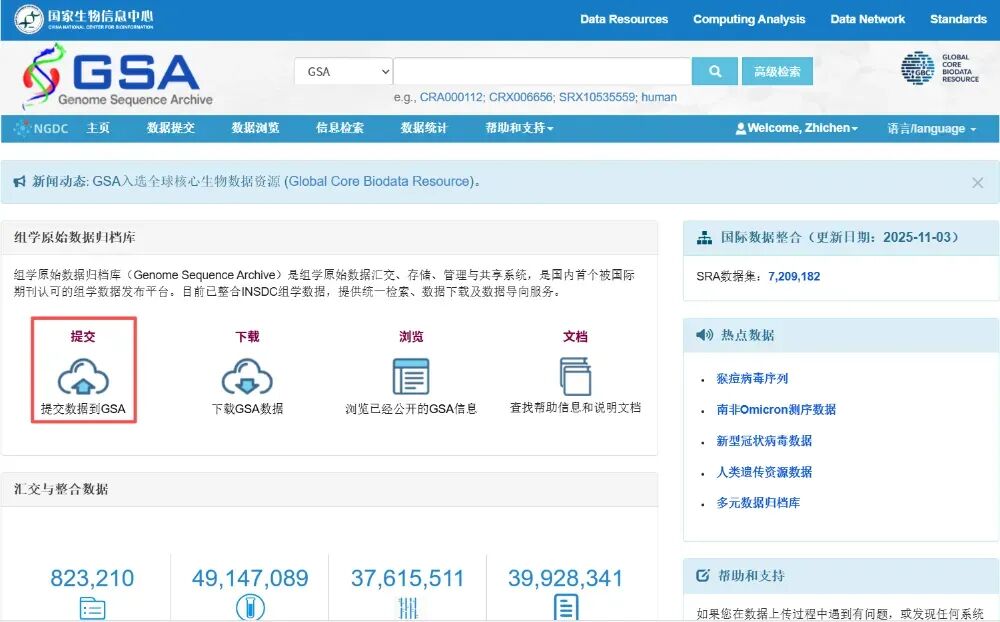Click the browse list icon under 浏览

tap(411, 376)
